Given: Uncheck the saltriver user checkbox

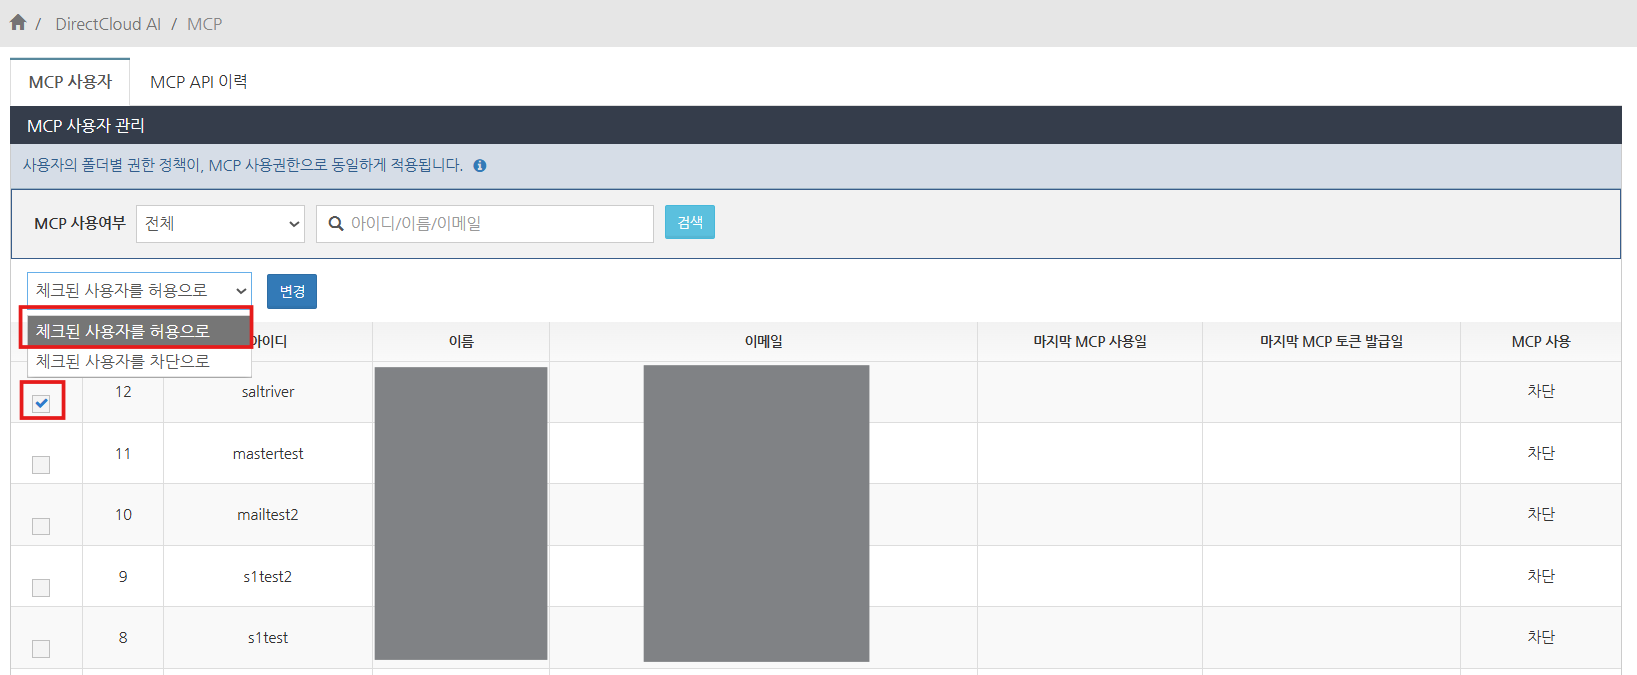Looking at the screenshot, I should [41, 403].
